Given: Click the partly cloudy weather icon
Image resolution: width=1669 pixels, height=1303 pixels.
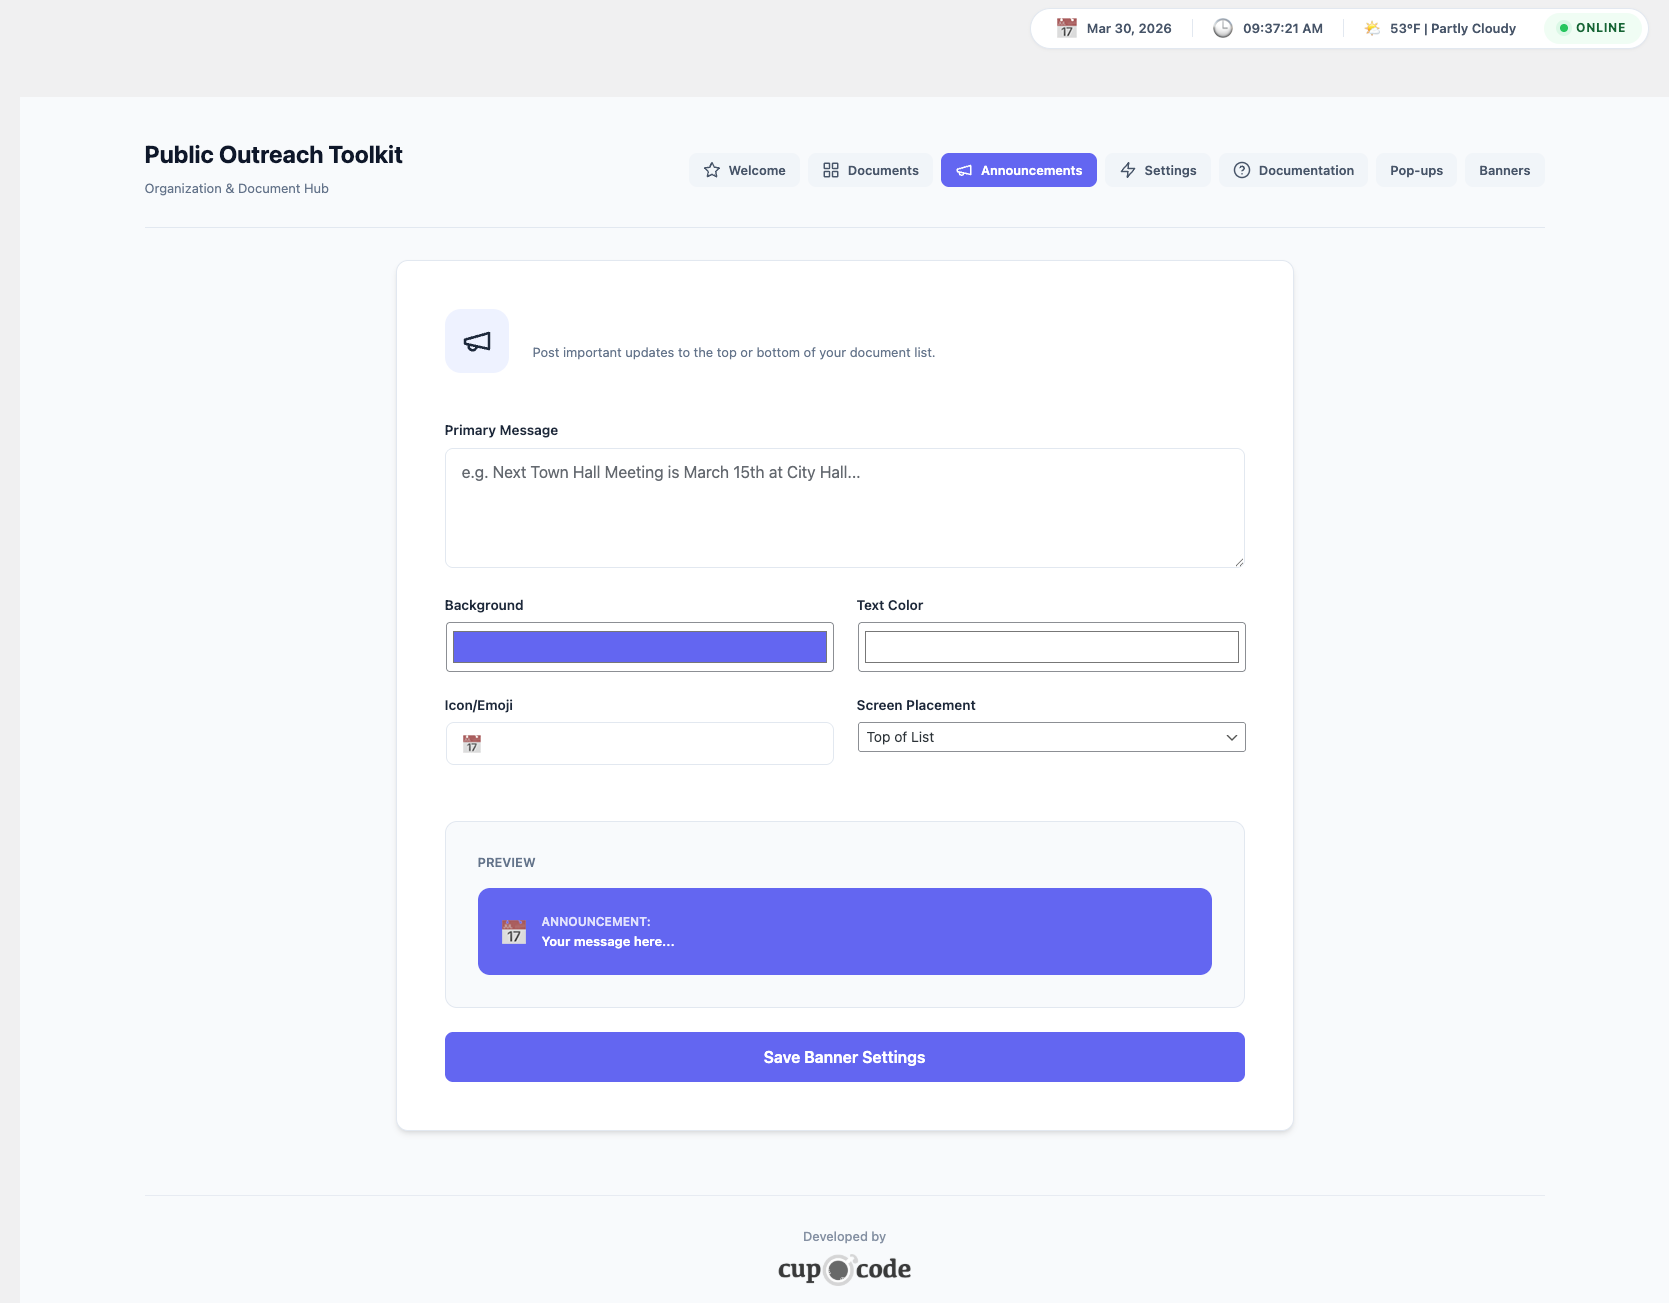Looking at the screenshot, I should [1372, 28].
